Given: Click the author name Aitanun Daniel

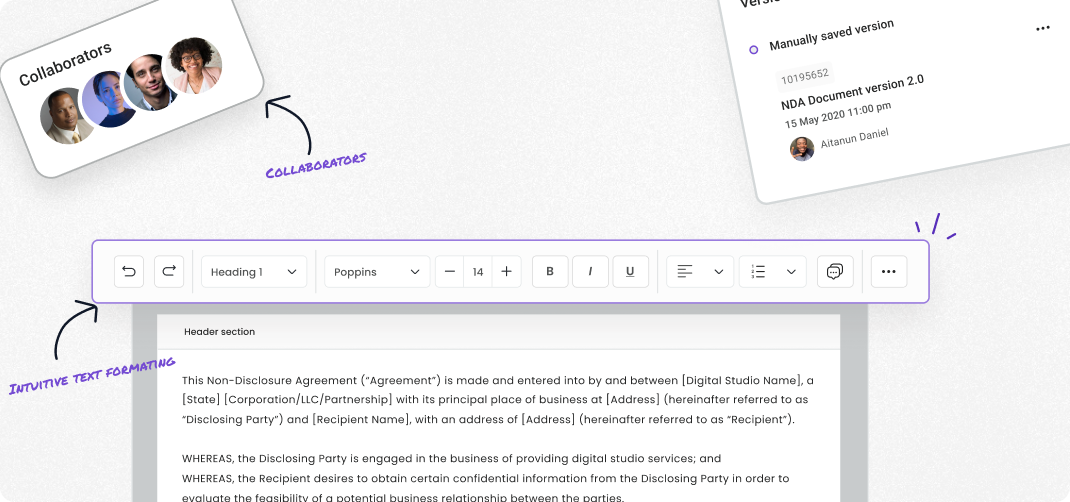Looking at the screenshot, I should click(x=855, y=138).
